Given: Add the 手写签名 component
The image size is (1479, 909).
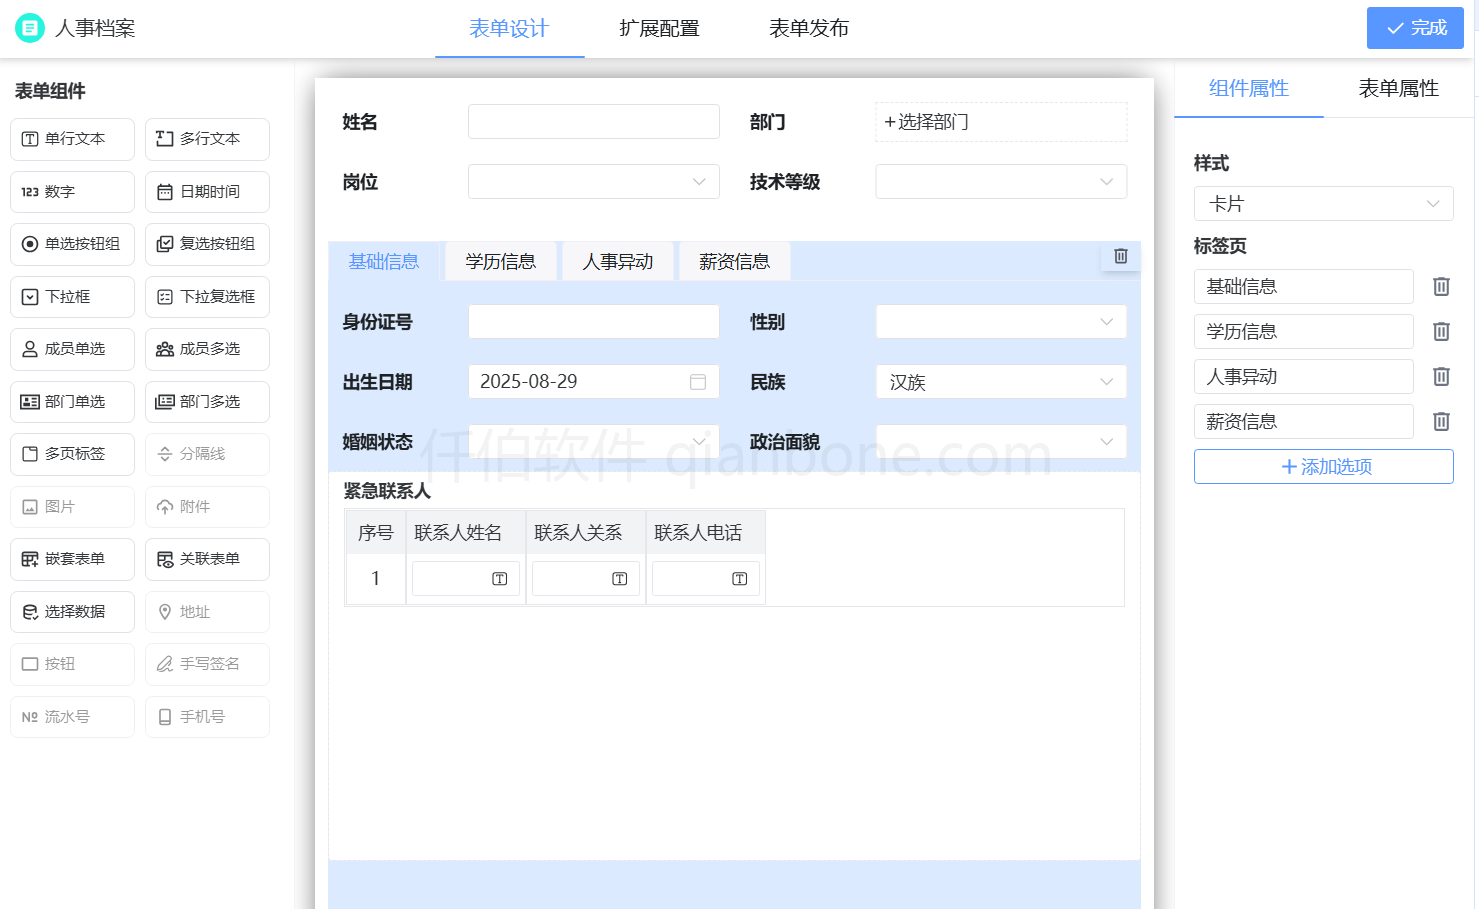Looking at the screenshot, I should pos(207,664).
